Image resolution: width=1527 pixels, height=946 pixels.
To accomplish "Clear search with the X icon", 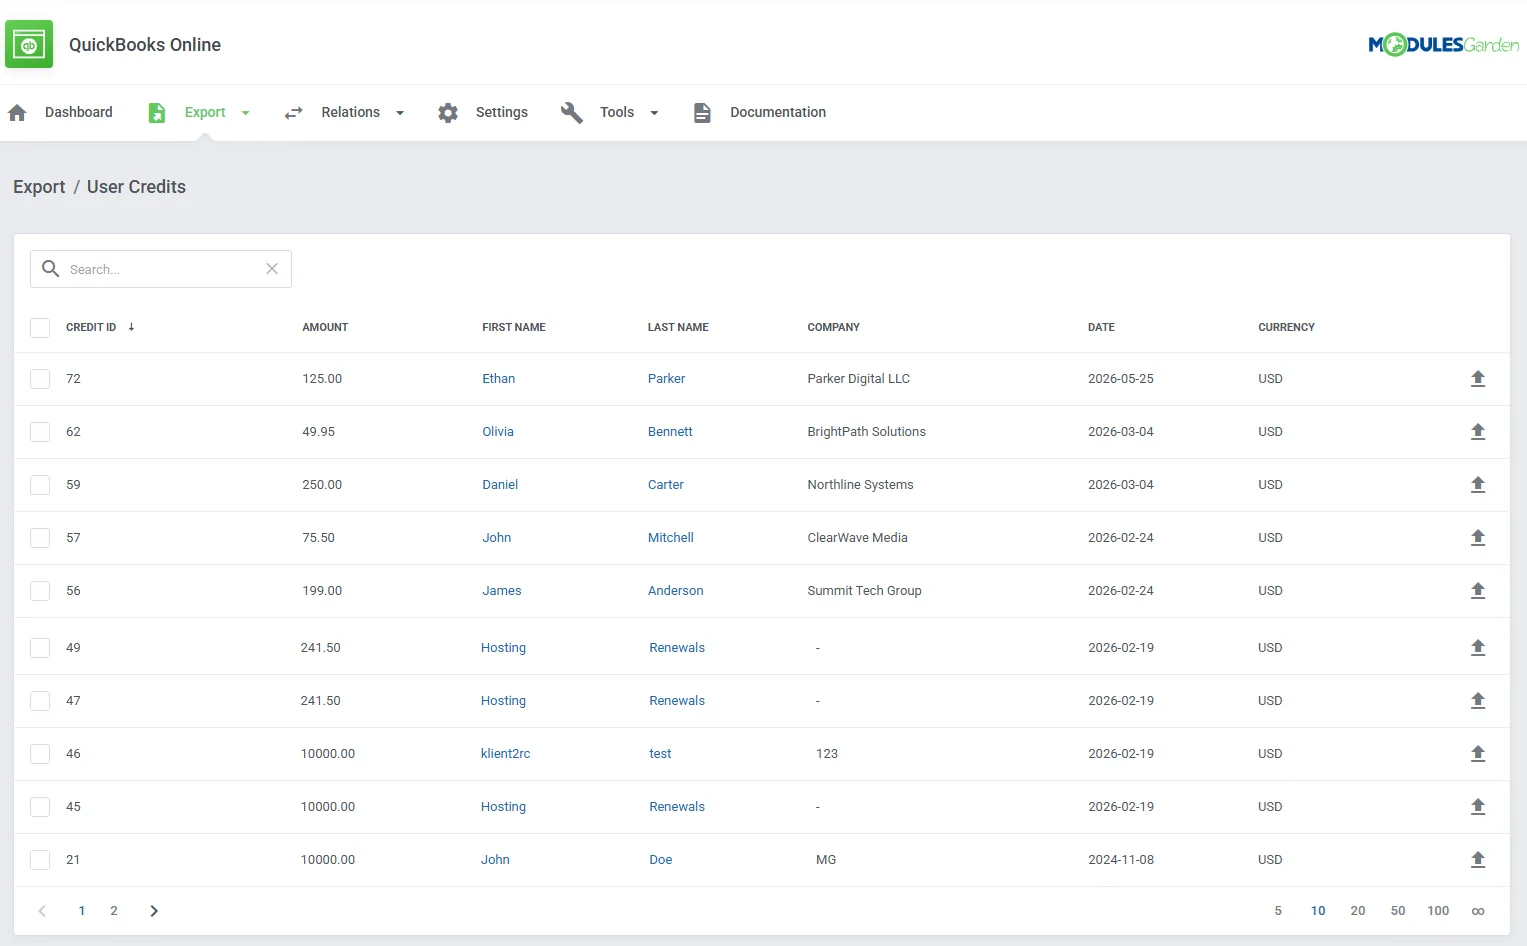I will (x=272, y=269).
